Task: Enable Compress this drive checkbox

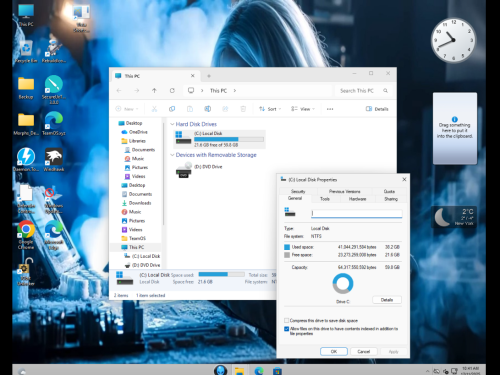Action: pyautogui.click(x=286, y=320)
